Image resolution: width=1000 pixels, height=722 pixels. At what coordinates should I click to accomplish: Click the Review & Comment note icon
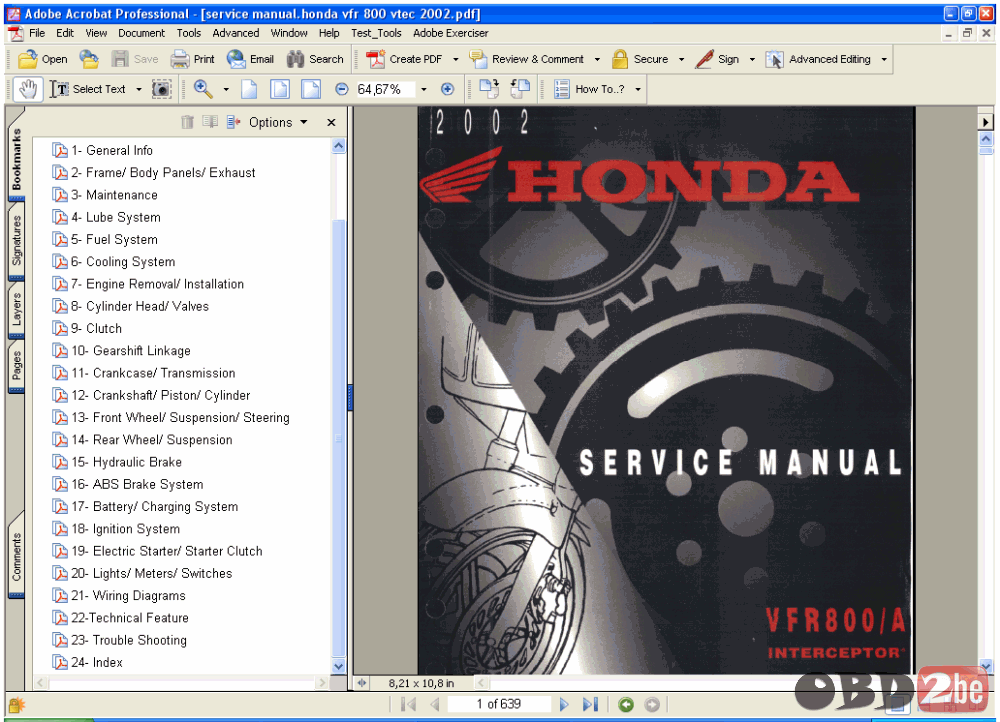tap(478, 59)
